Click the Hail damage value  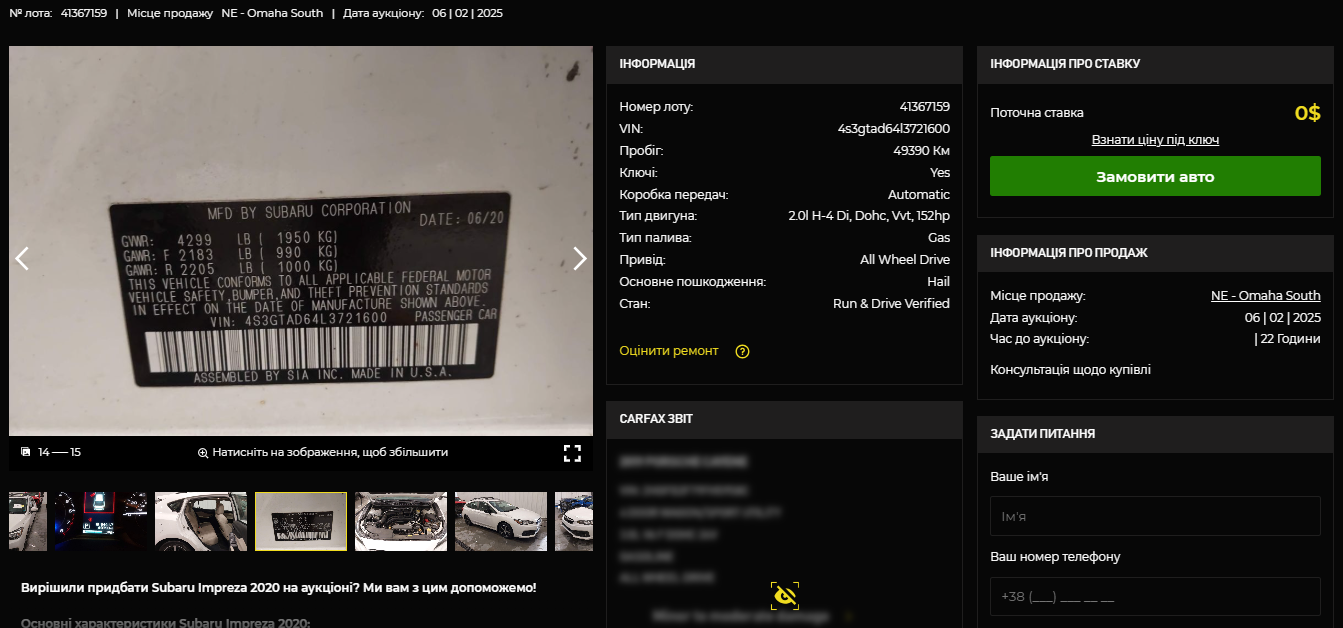tap(938, 282)
